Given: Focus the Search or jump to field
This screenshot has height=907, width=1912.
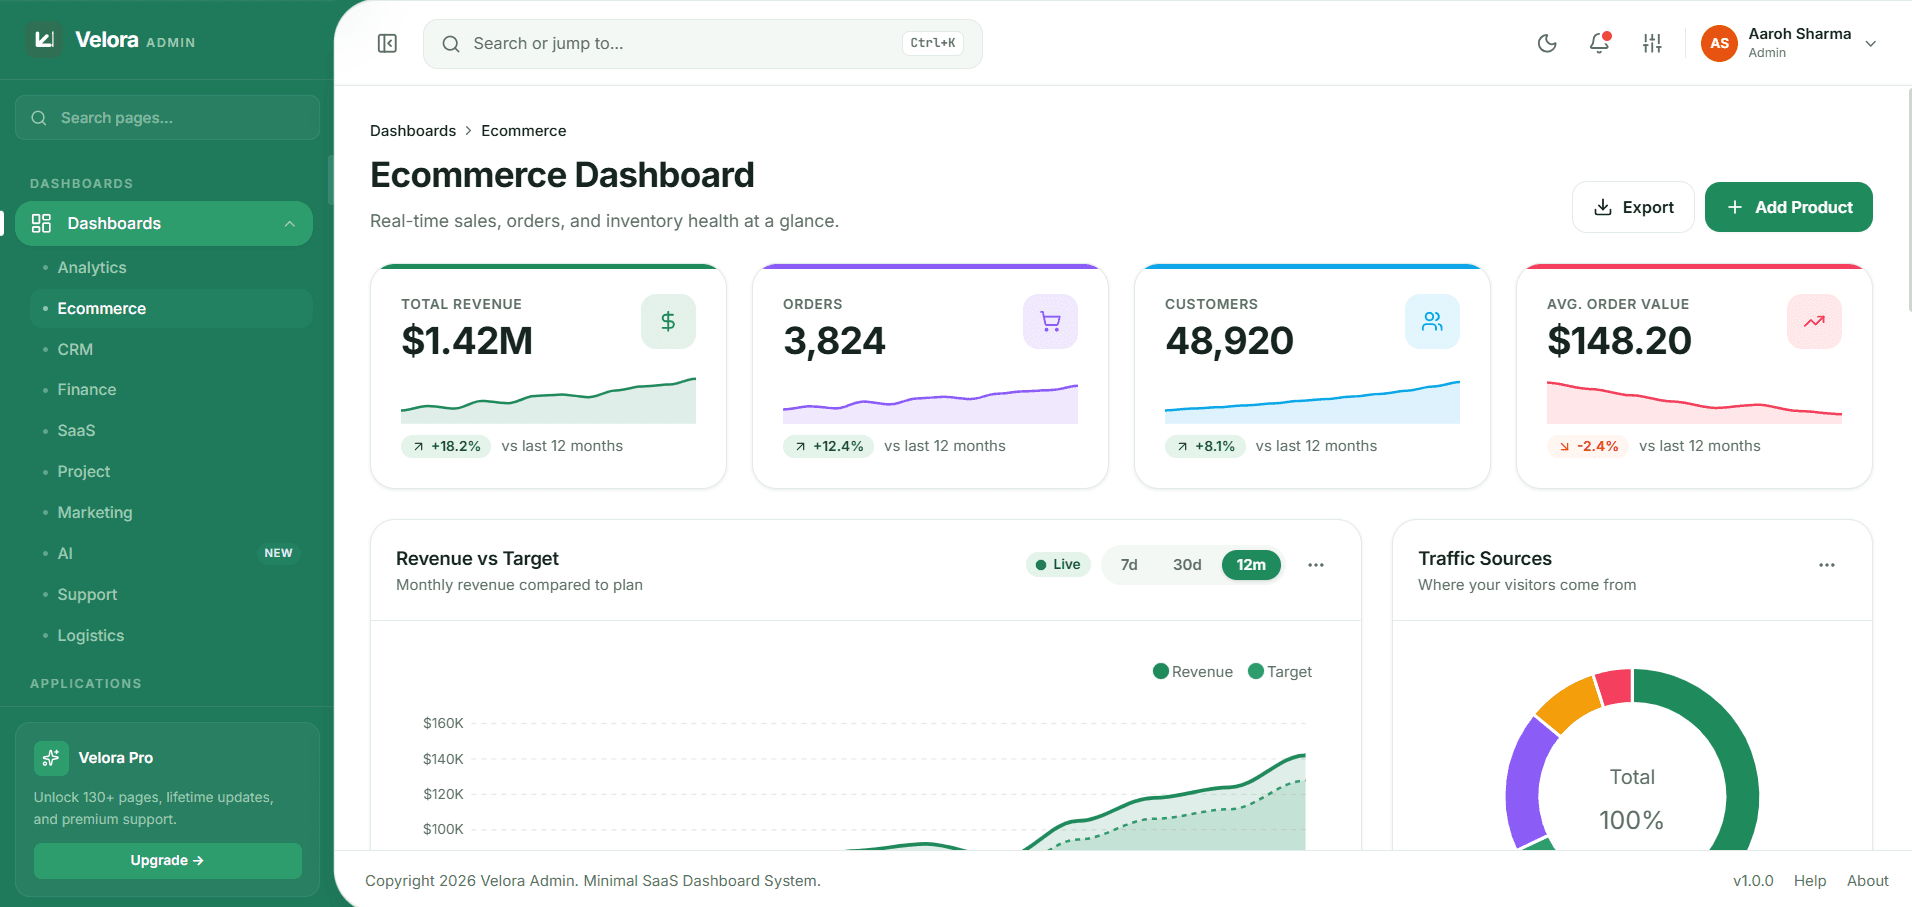Looking at the screenshot, I should click(x=703, y=44).
